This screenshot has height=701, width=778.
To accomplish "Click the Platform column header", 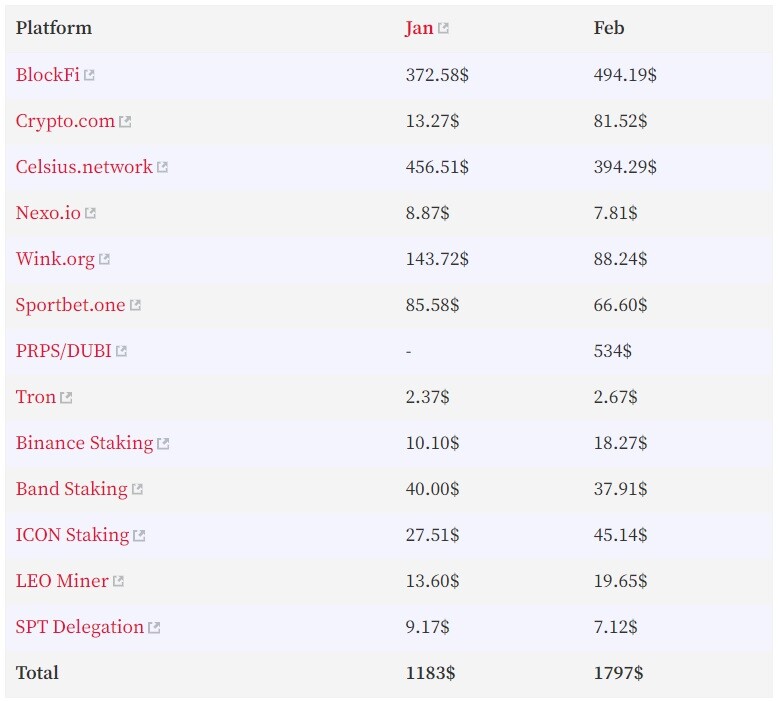I will tap(53, 28).
